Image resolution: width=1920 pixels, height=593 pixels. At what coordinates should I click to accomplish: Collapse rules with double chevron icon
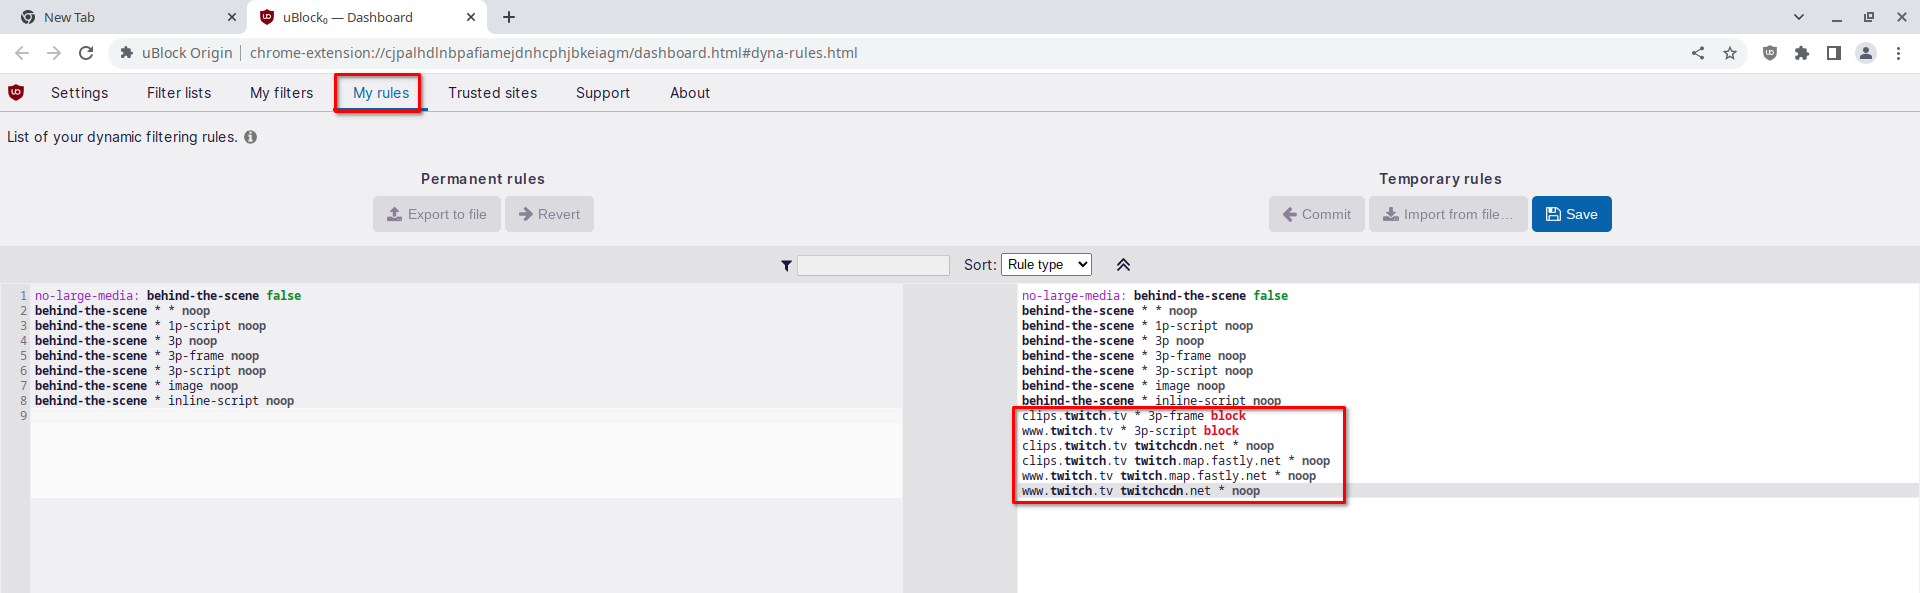tap(1123, 265)
